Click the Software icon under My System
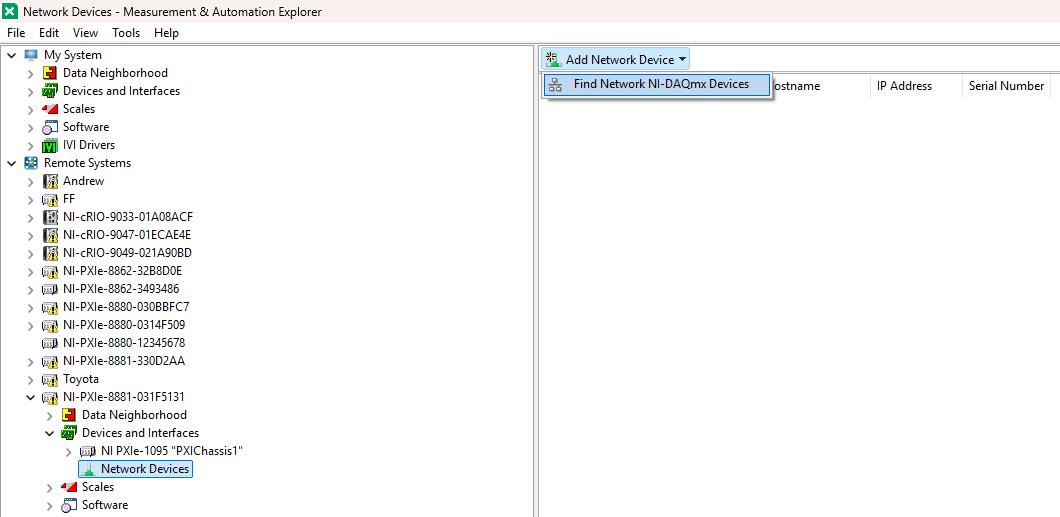The width and height of the screenshot is (1060, 517). (x=50, y=127)
